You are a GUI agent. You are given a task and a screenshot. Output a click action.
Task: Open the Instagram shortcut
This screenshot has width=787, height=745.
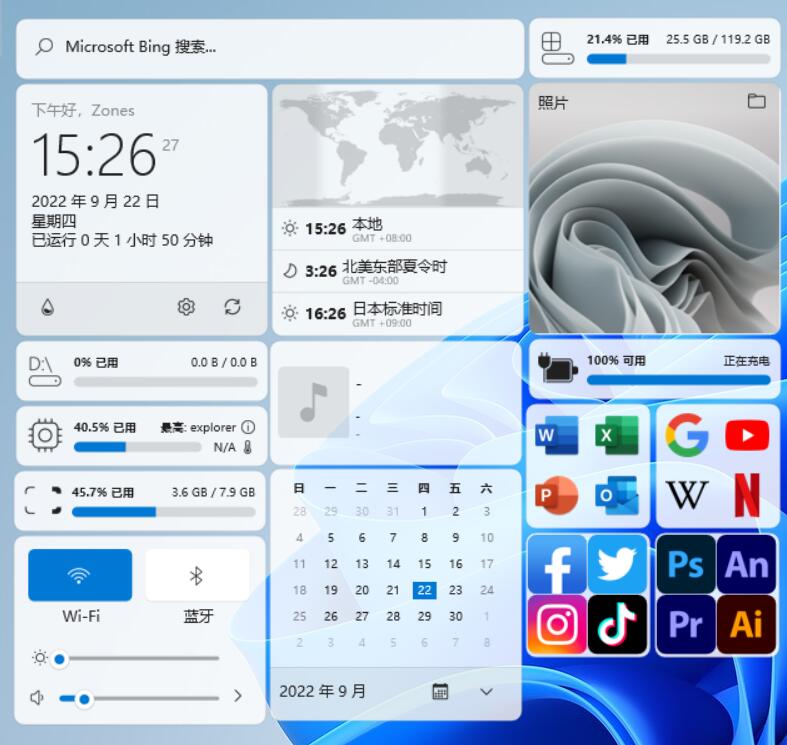point(557,624)
